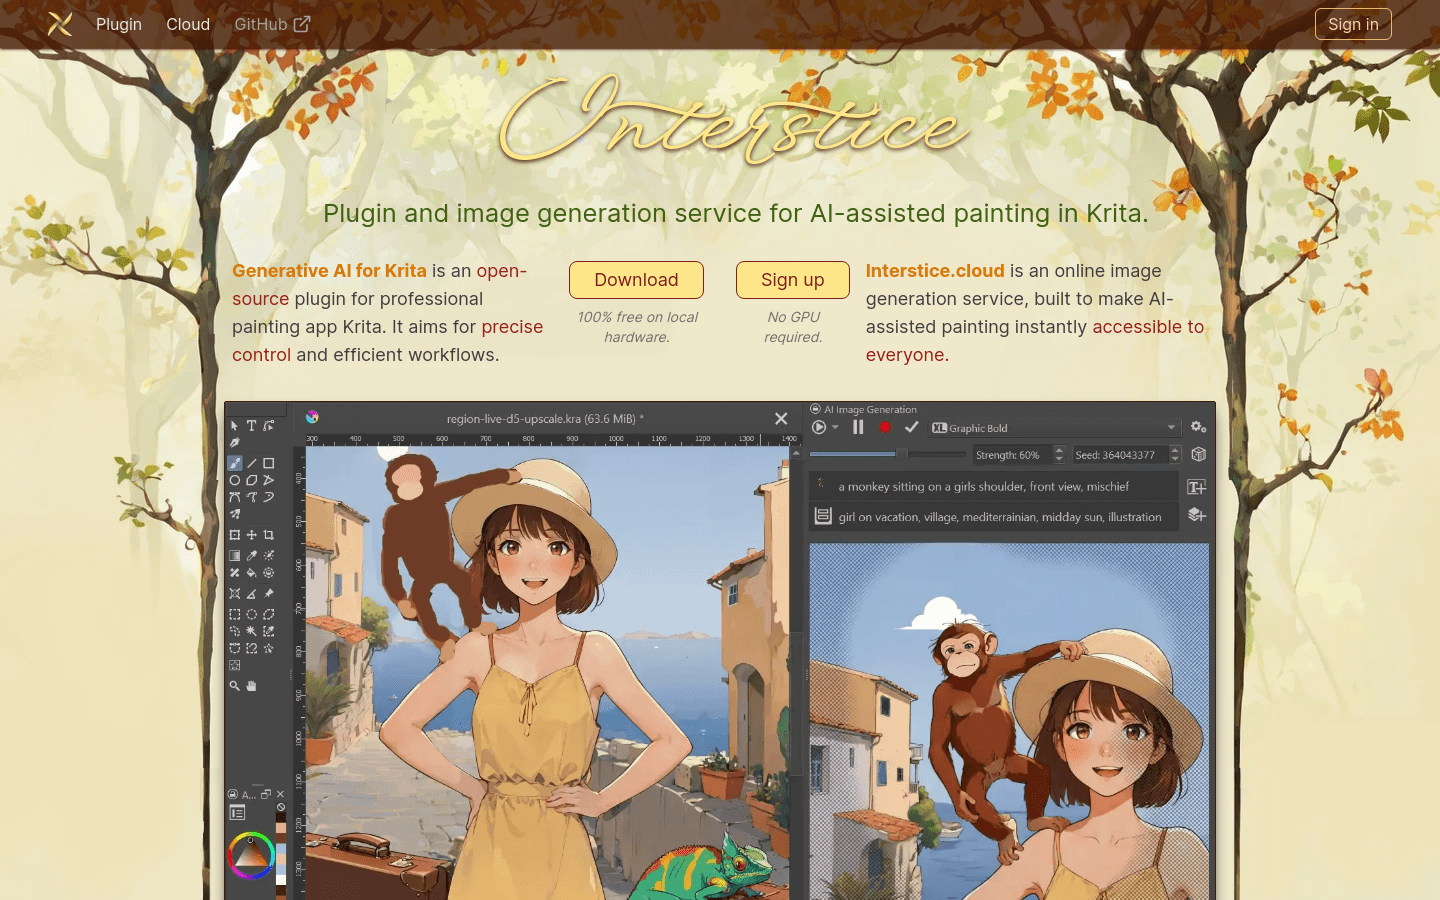Select the Color Sampler eyedropper tool

pos(251,556)
